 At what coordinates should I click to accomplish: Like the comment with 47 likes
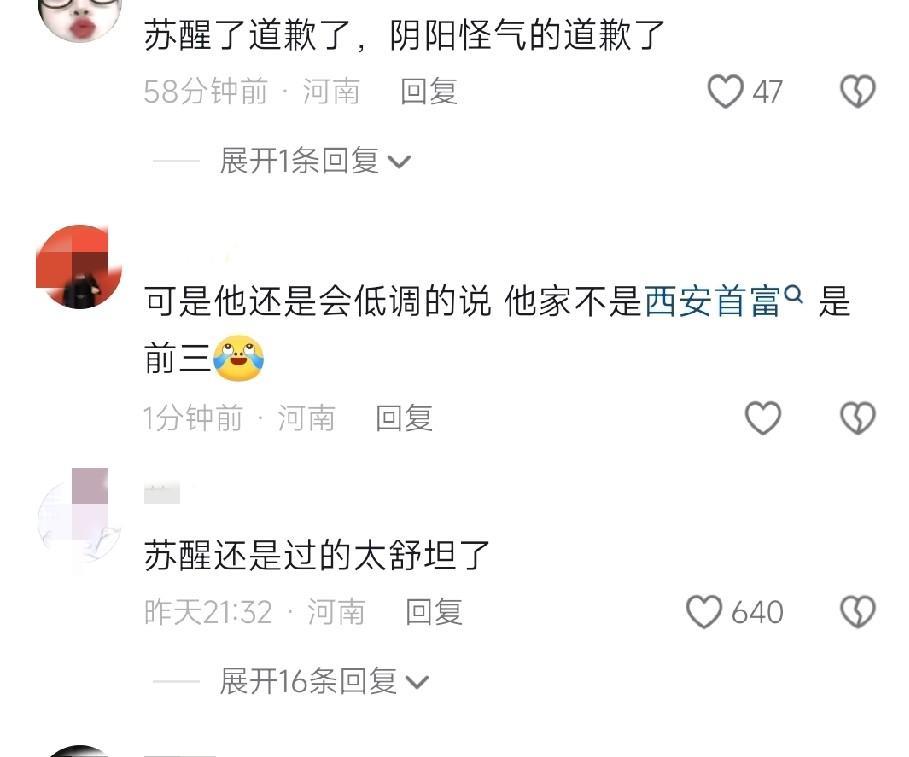[725, 92]
